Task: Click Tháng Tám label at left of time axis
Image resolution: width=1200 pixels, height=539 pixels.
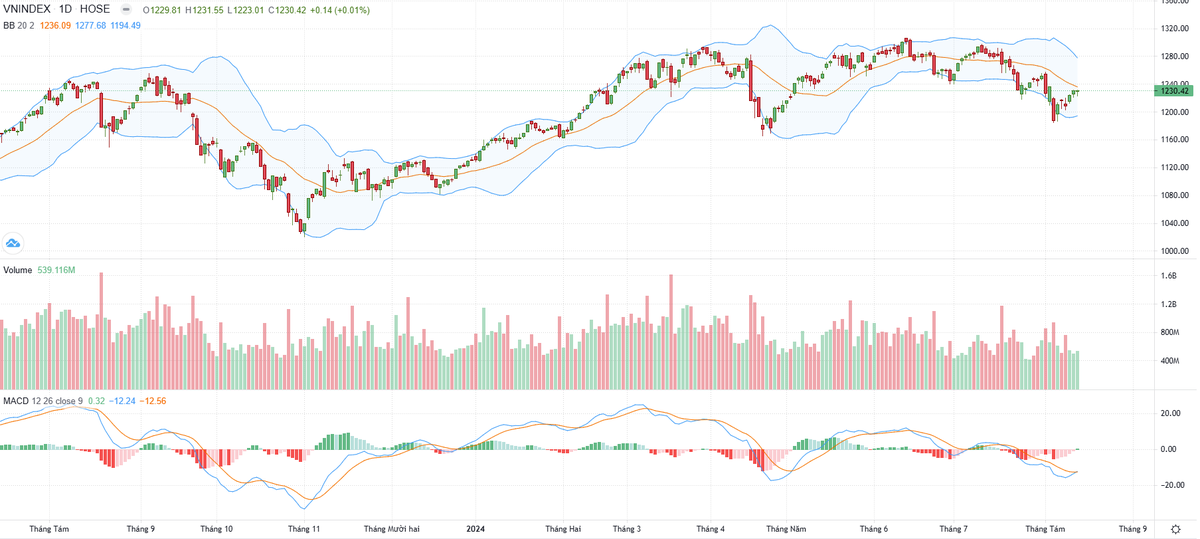Action: pos(48,528)
